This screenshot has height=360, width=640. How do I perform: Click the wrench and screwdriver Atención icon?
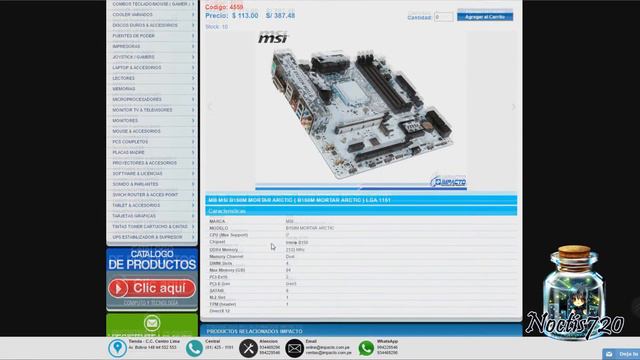pos(248,348)
